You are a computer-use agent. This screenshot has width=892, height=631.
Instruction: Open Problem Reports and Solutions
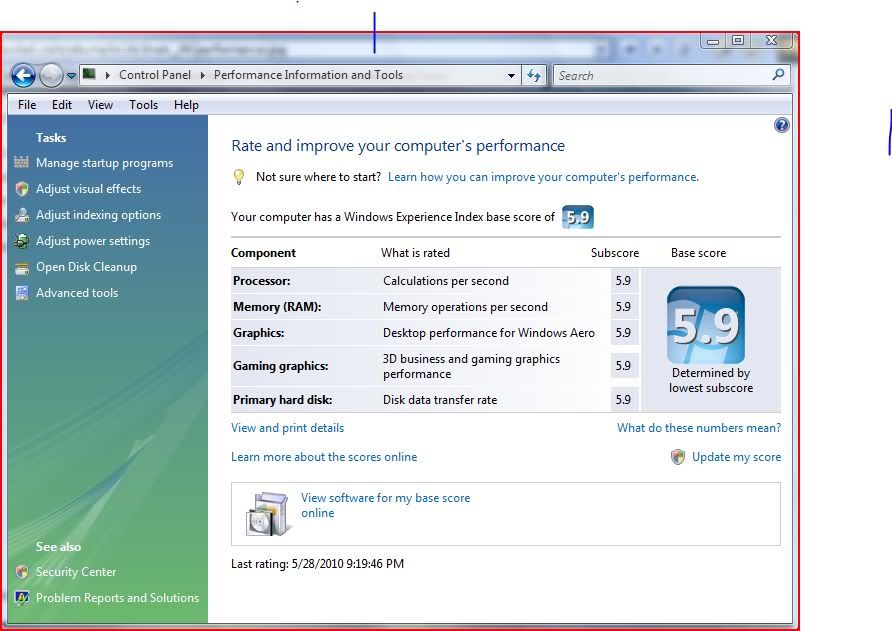pyautogui.click(x=117, y=598)
